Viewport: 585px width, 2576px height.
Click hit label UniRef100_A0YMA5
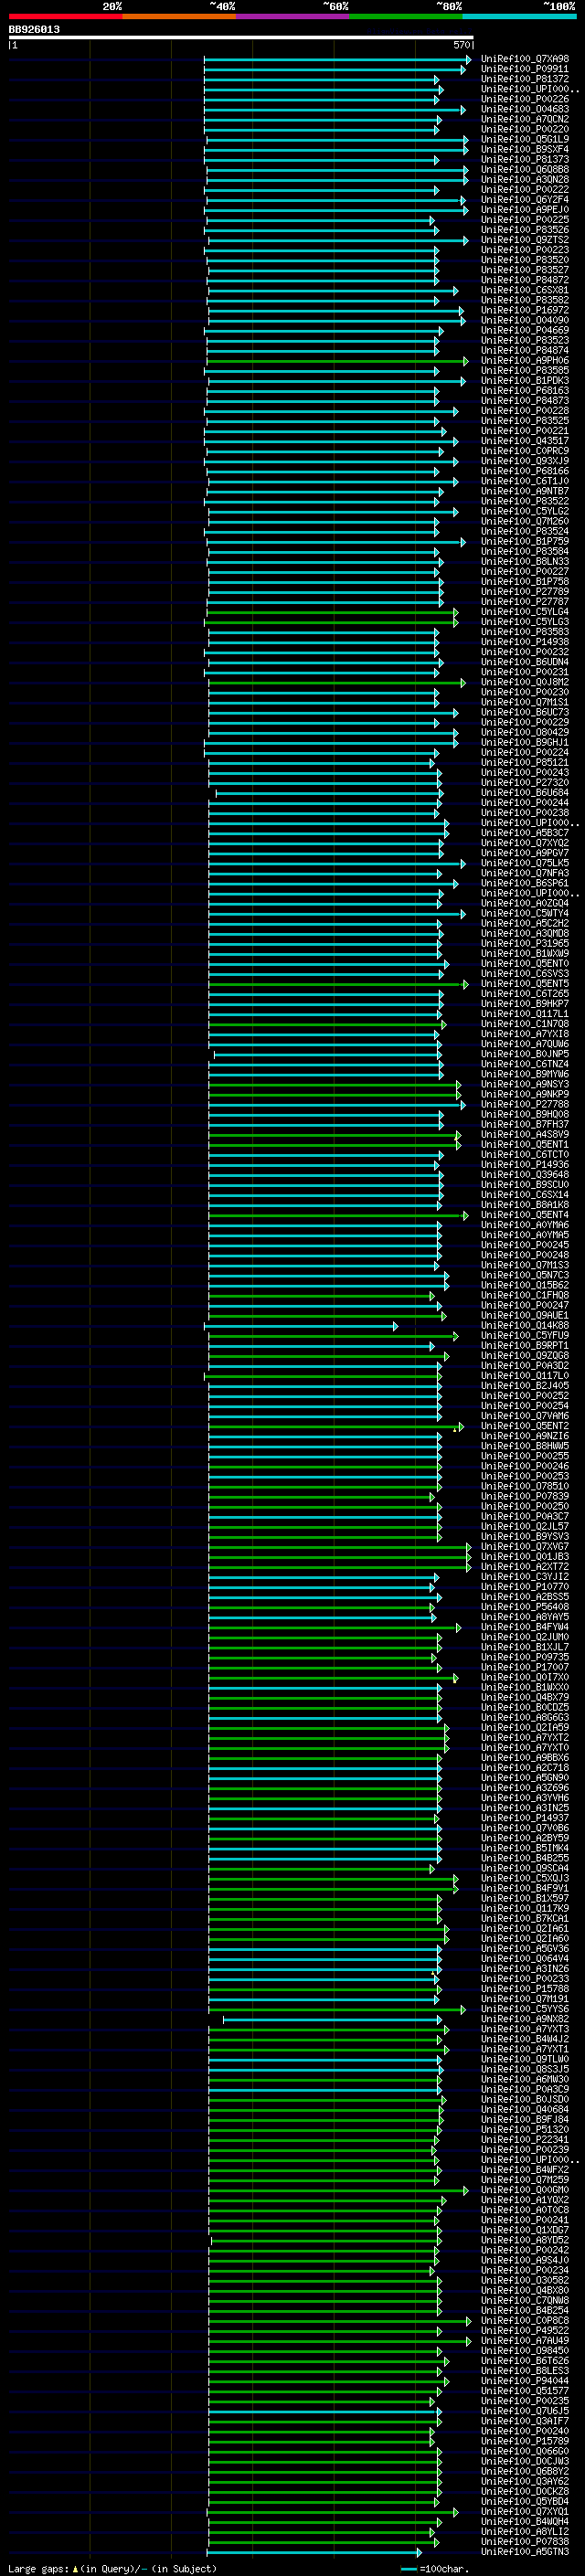pyautogui.click(x=525, y=1235)
